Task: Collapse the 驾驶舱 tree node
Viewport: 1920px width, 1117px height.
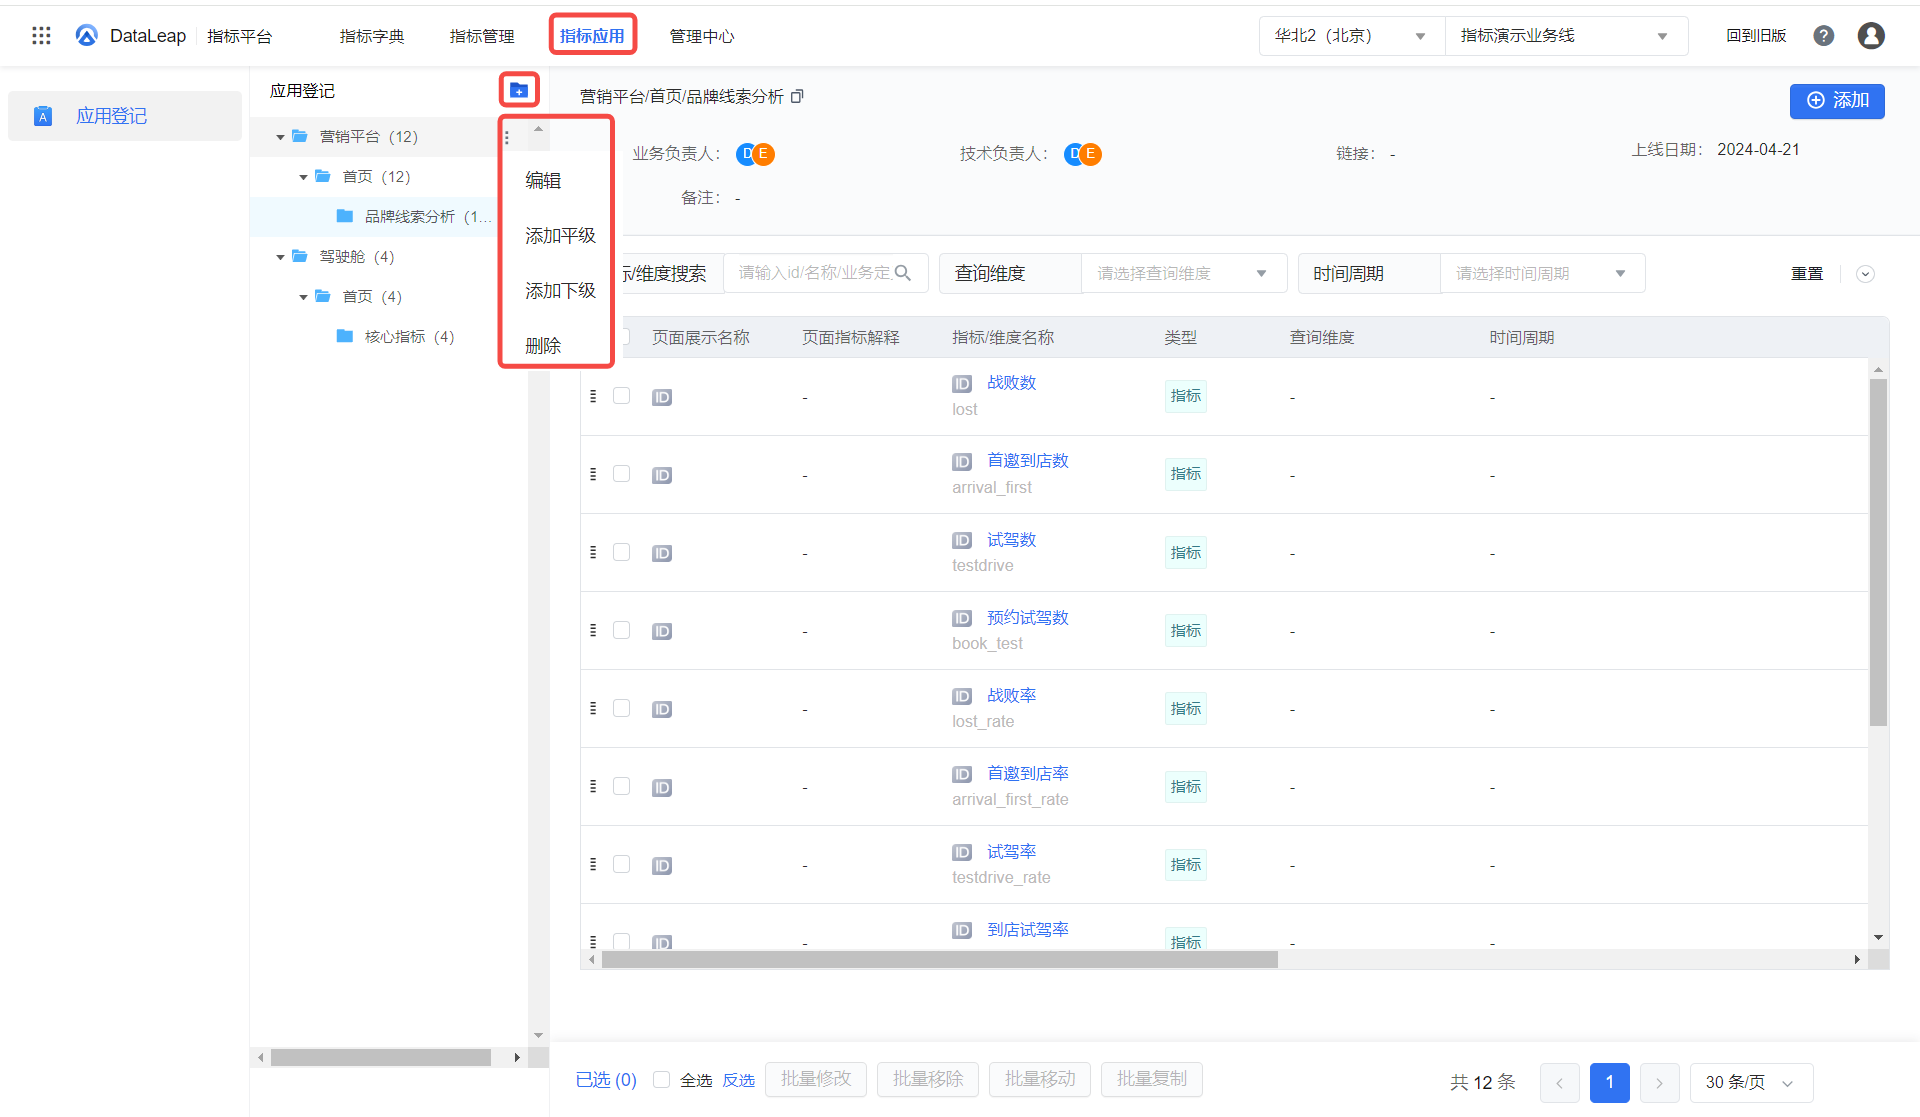Action: 281,257
